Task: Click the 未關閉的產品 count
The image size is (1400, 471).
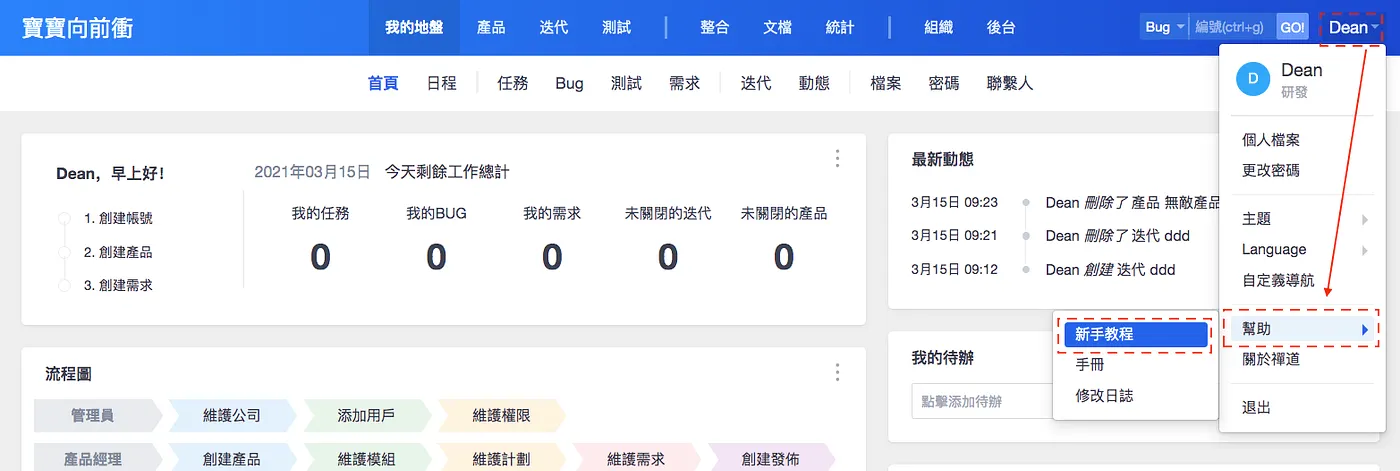Action: (784, 257)
